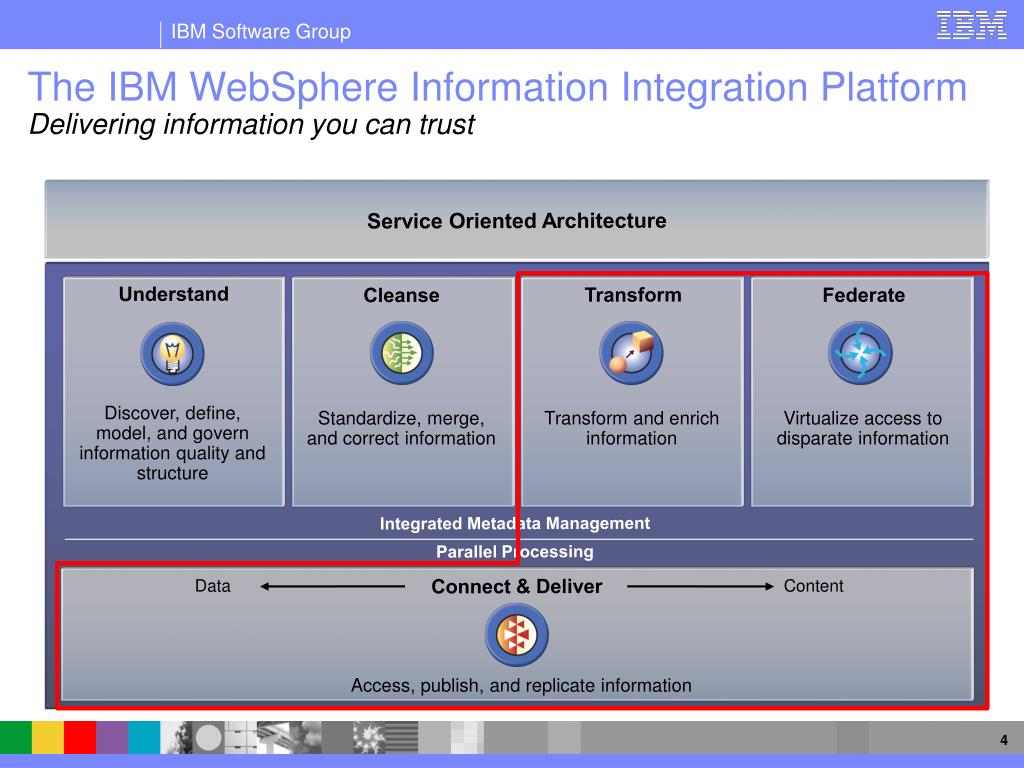The image size is (1024, 768).
Task: Click the Parallel Processing label
Action: click(515, 552)
